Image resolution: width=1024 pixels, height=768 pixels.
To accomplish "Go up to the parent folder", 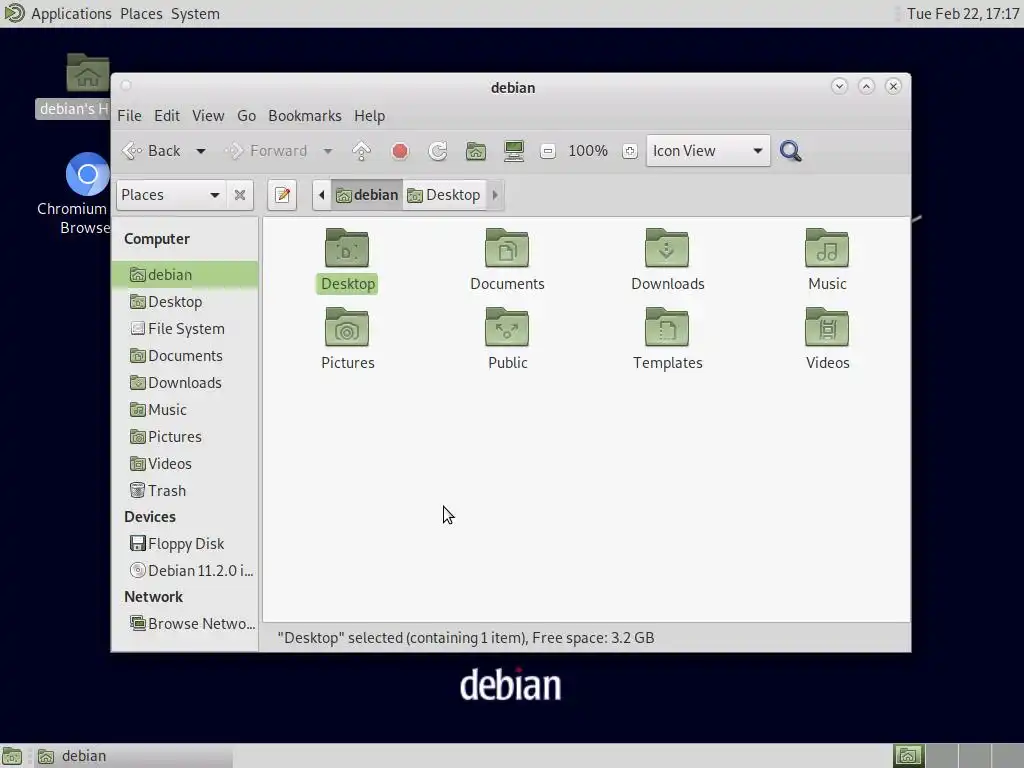I will (x=361, y=151).
